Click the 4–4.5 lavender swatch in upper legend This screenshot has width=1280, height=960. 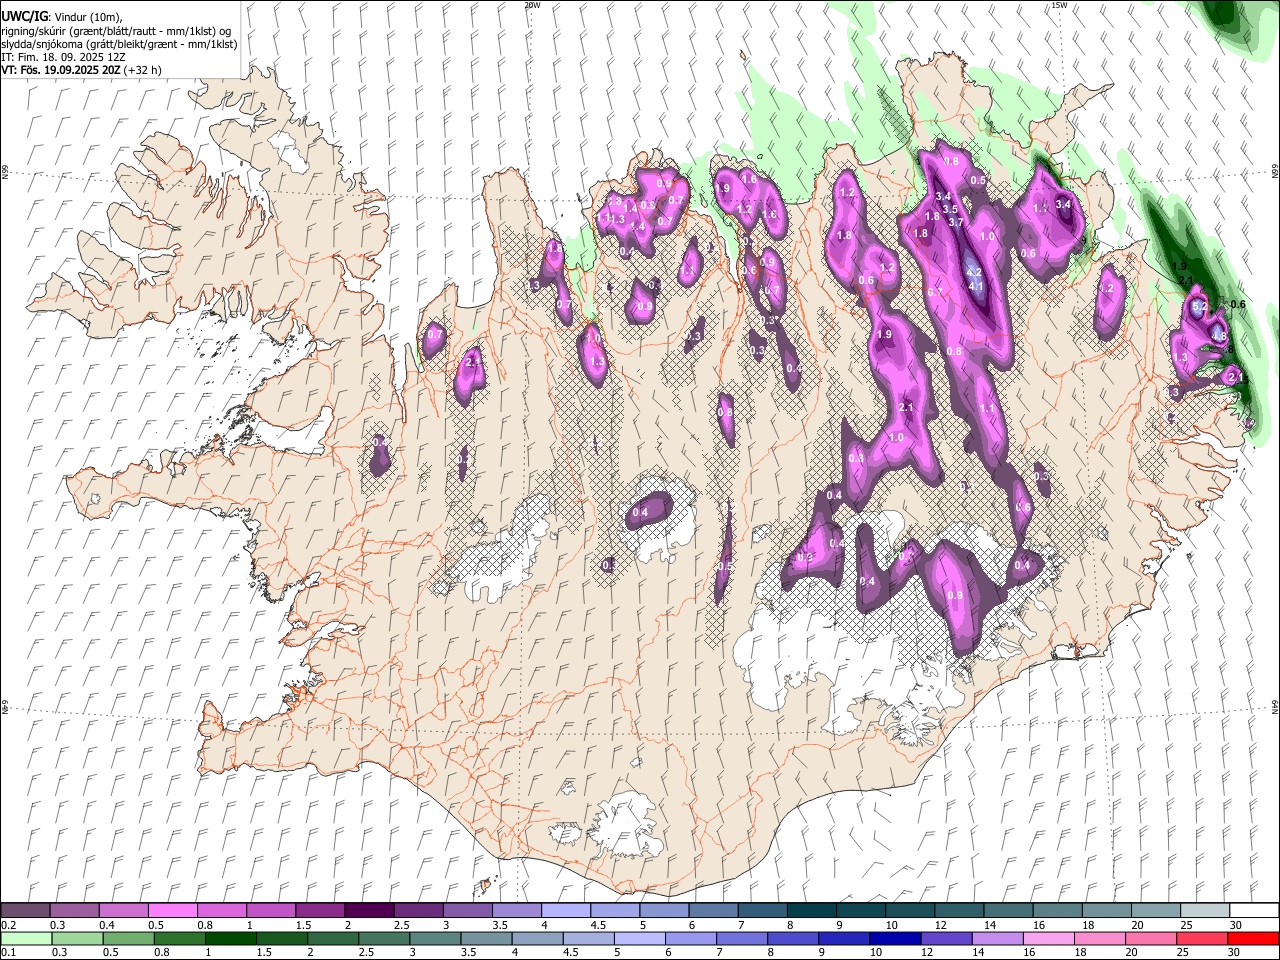(567, 910)
